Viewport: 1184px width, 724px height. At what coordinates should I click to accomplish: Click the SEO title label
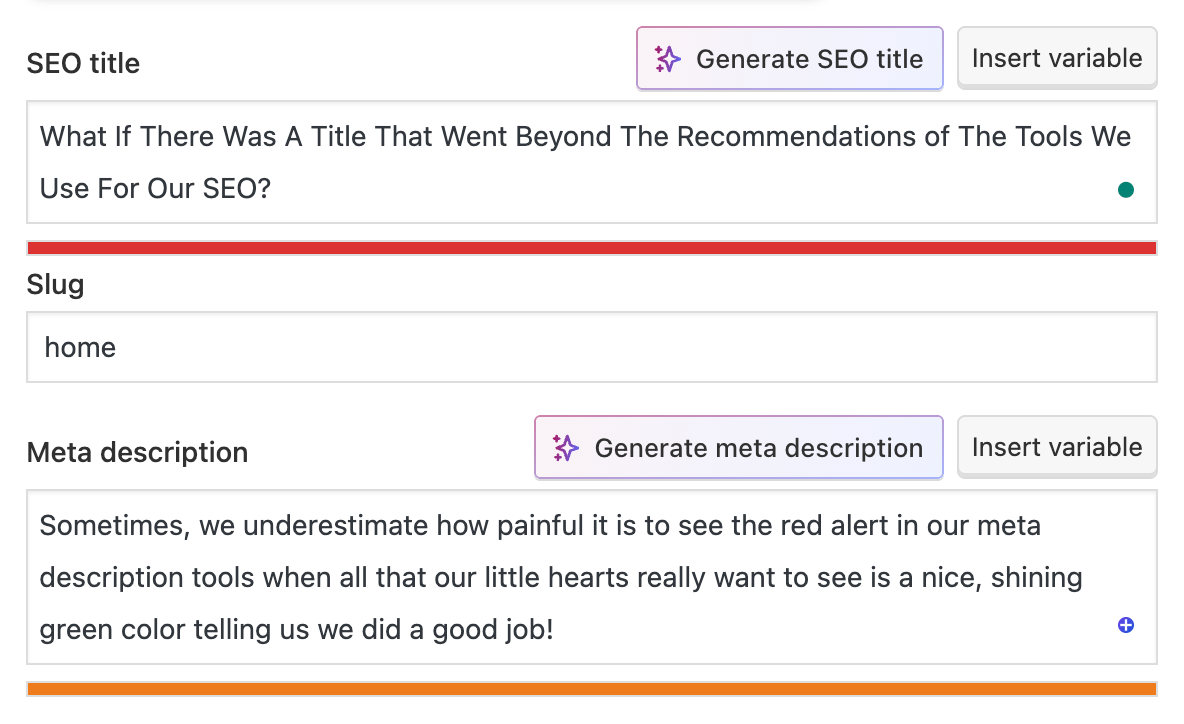(x=83, y=64)
